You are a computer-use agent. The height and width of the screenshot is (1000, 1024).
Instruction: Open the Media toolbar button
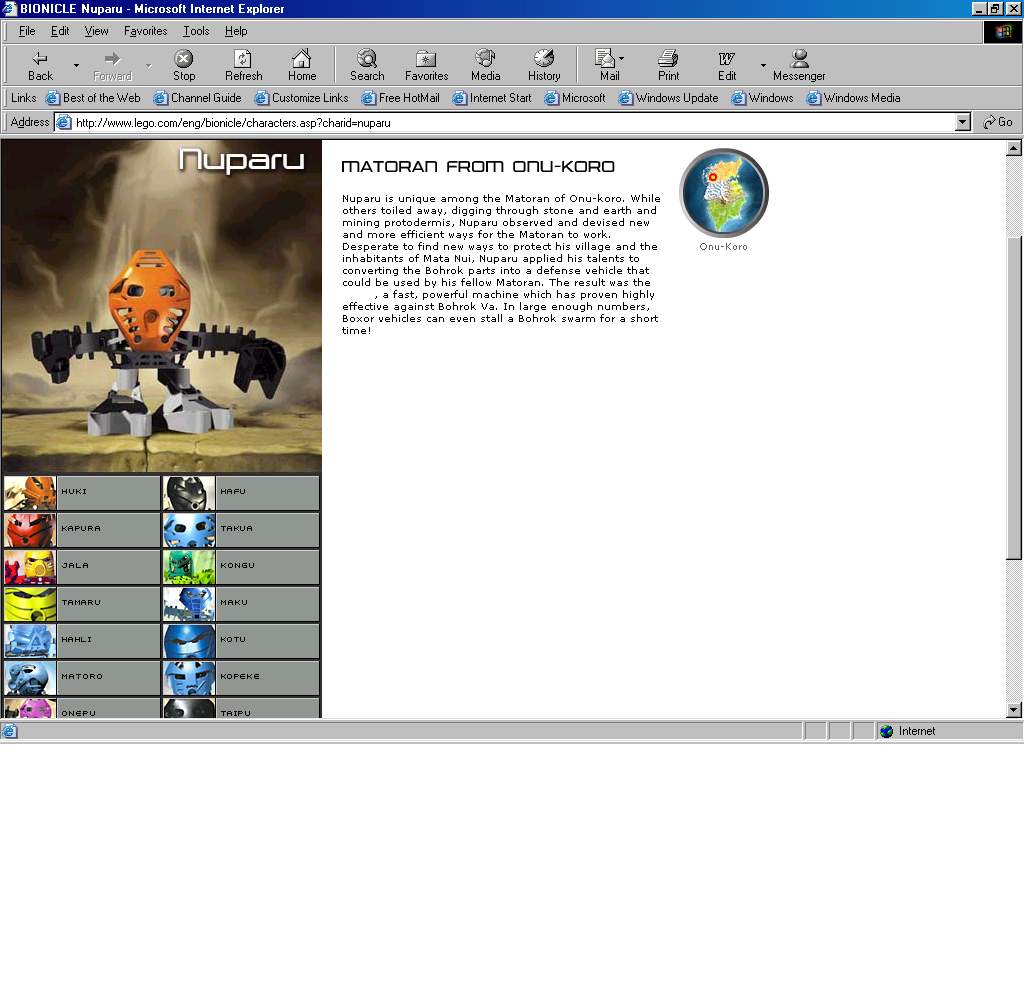485,65
